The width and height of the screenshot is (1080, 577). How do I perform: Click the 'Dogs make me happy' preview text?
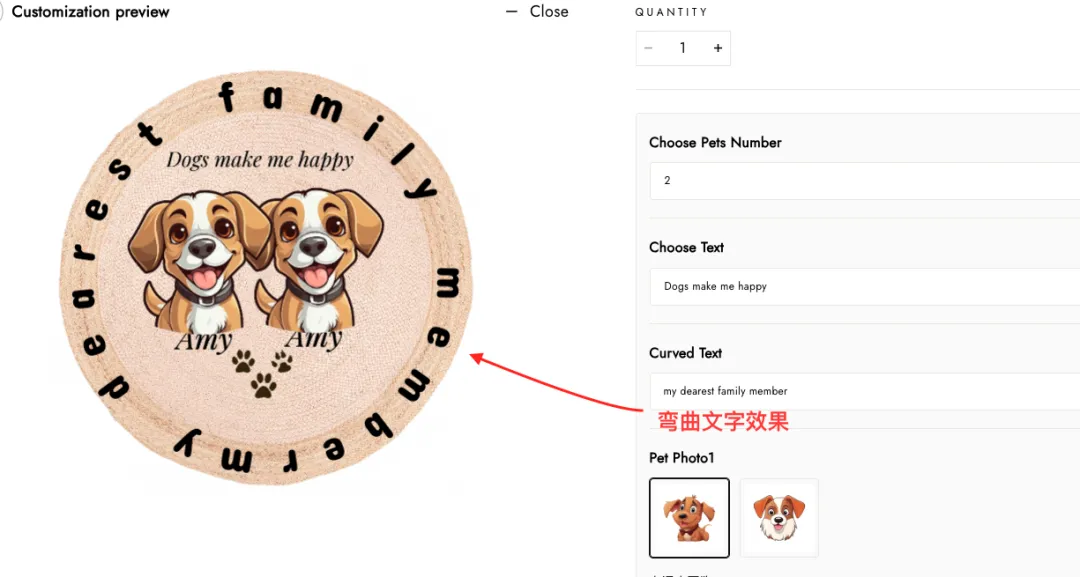point(260,160)
